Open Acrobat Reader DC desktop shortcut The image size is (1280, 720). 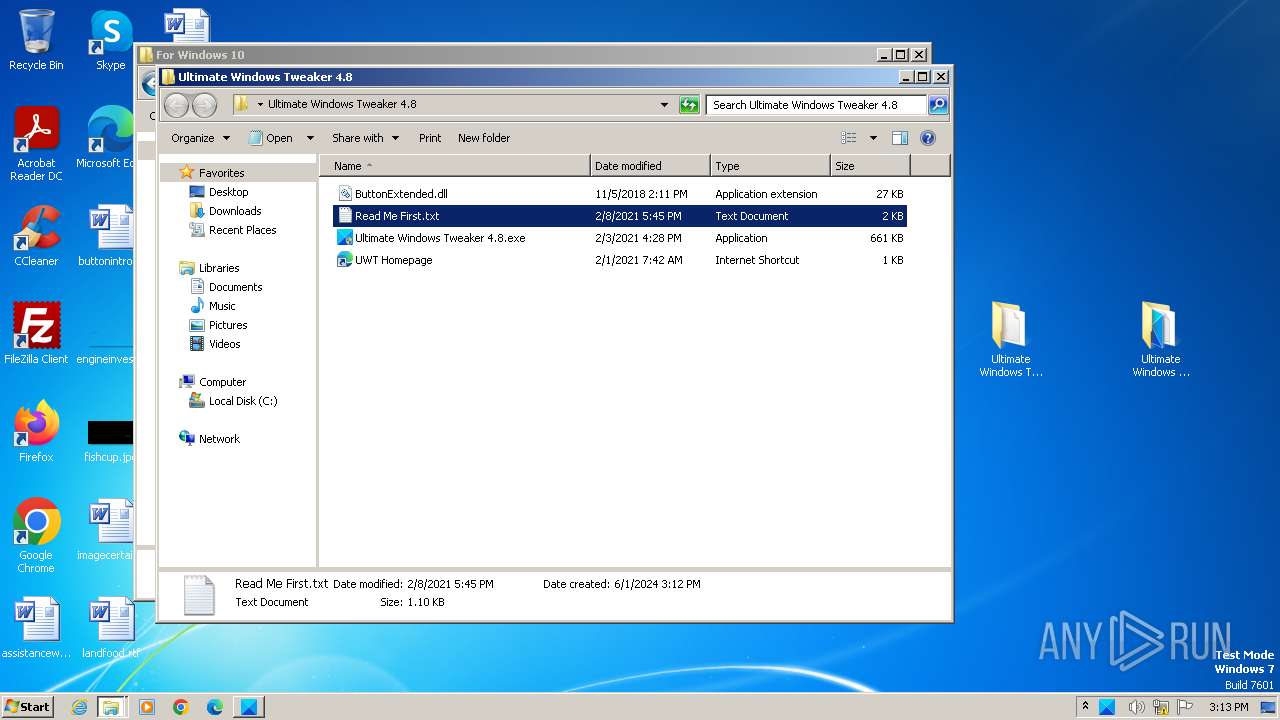[x=36, y=144]
